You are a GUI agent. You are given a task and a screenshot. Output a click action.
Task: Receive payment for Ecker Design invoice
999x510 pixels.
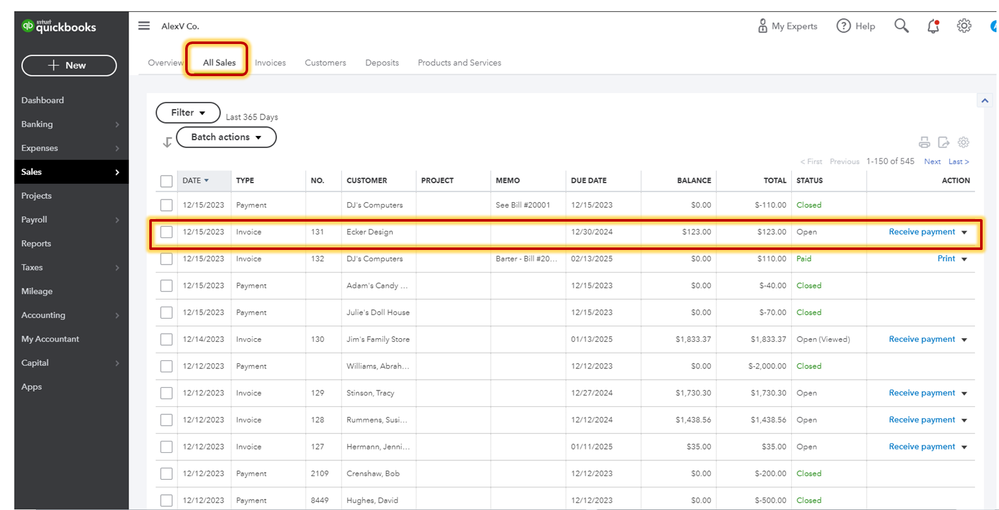click(922, 232)
